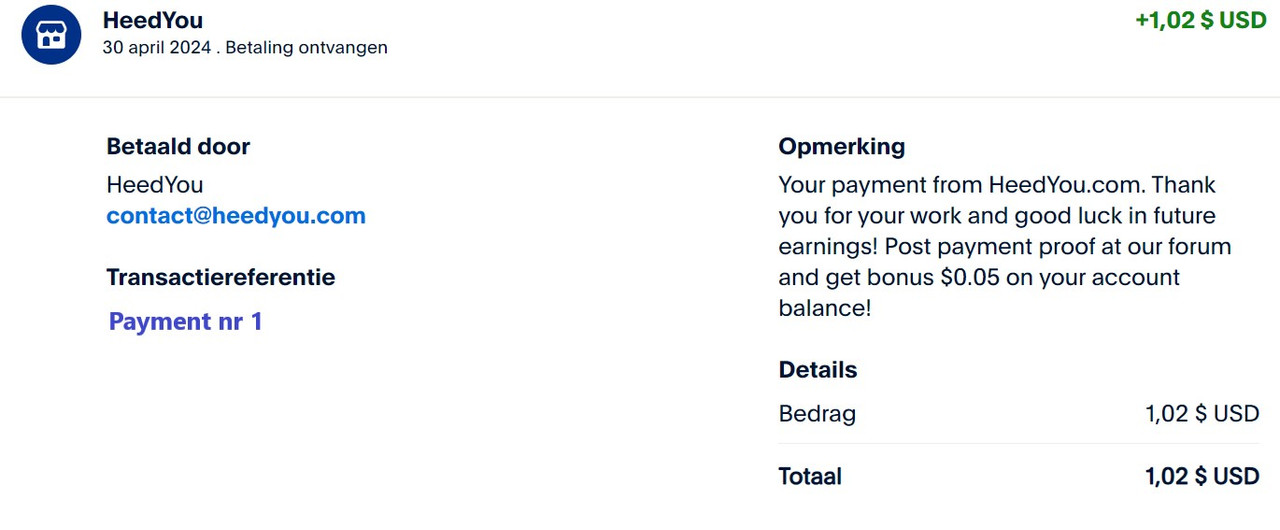Click the Betaald door heading
This screenshot has width=1280, height=530.
point(178,147)
